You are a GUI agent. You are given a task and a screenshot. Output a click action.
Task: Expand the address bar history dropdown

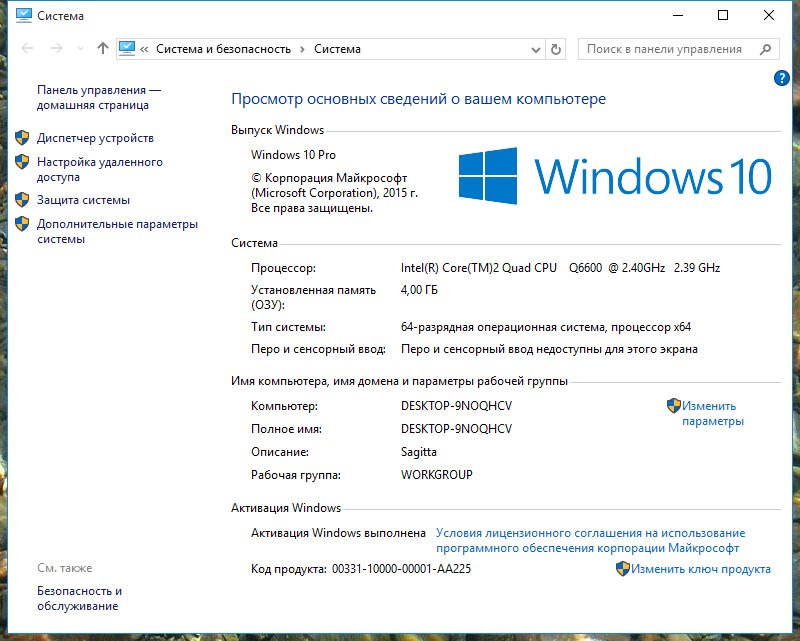point(536,50)
